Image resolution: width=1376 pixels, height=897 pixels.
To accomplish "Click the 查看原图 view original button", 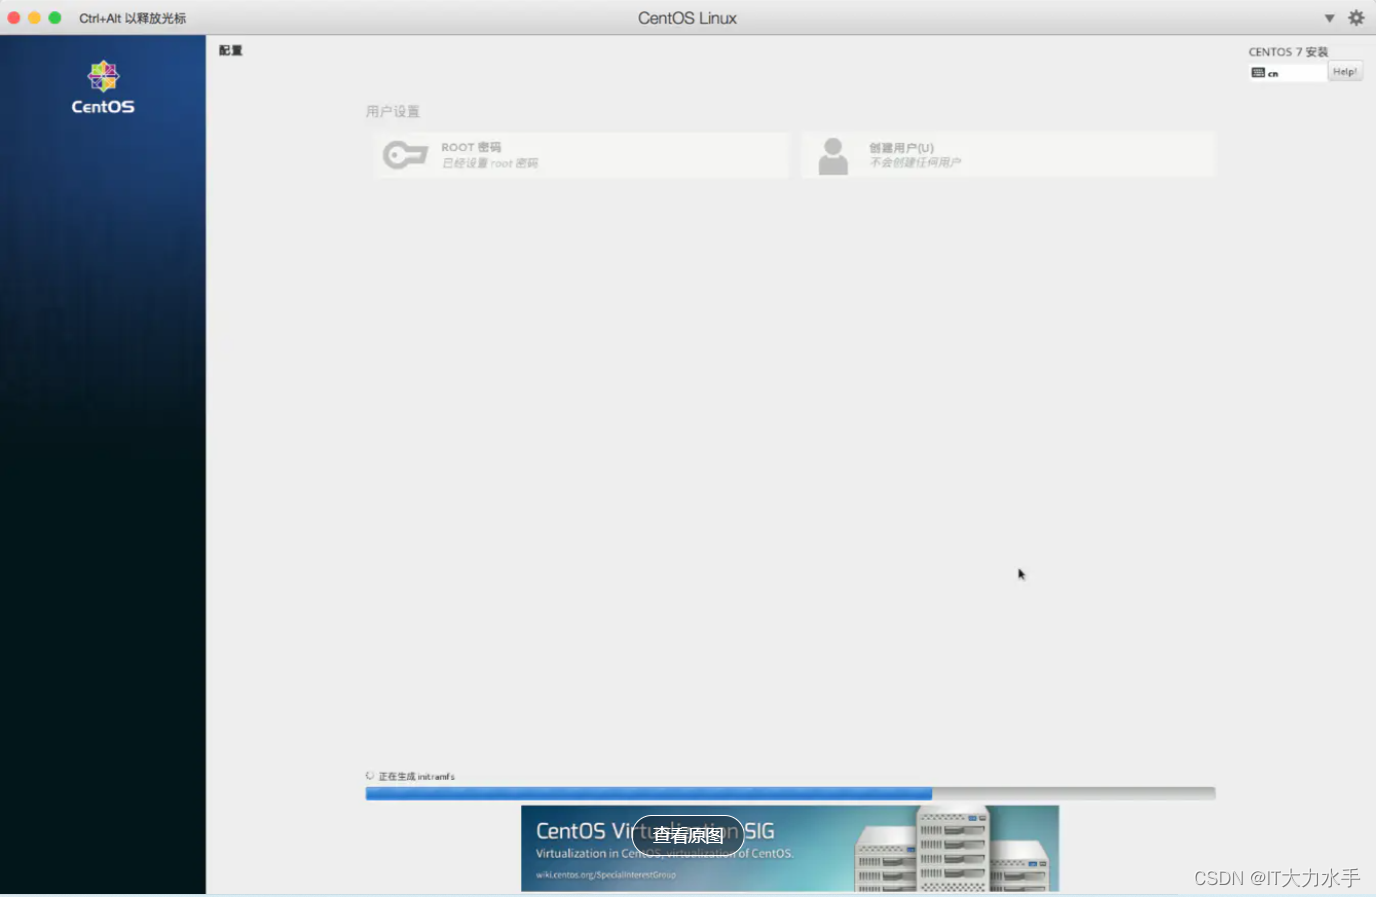I will click(x=688, y=835).
